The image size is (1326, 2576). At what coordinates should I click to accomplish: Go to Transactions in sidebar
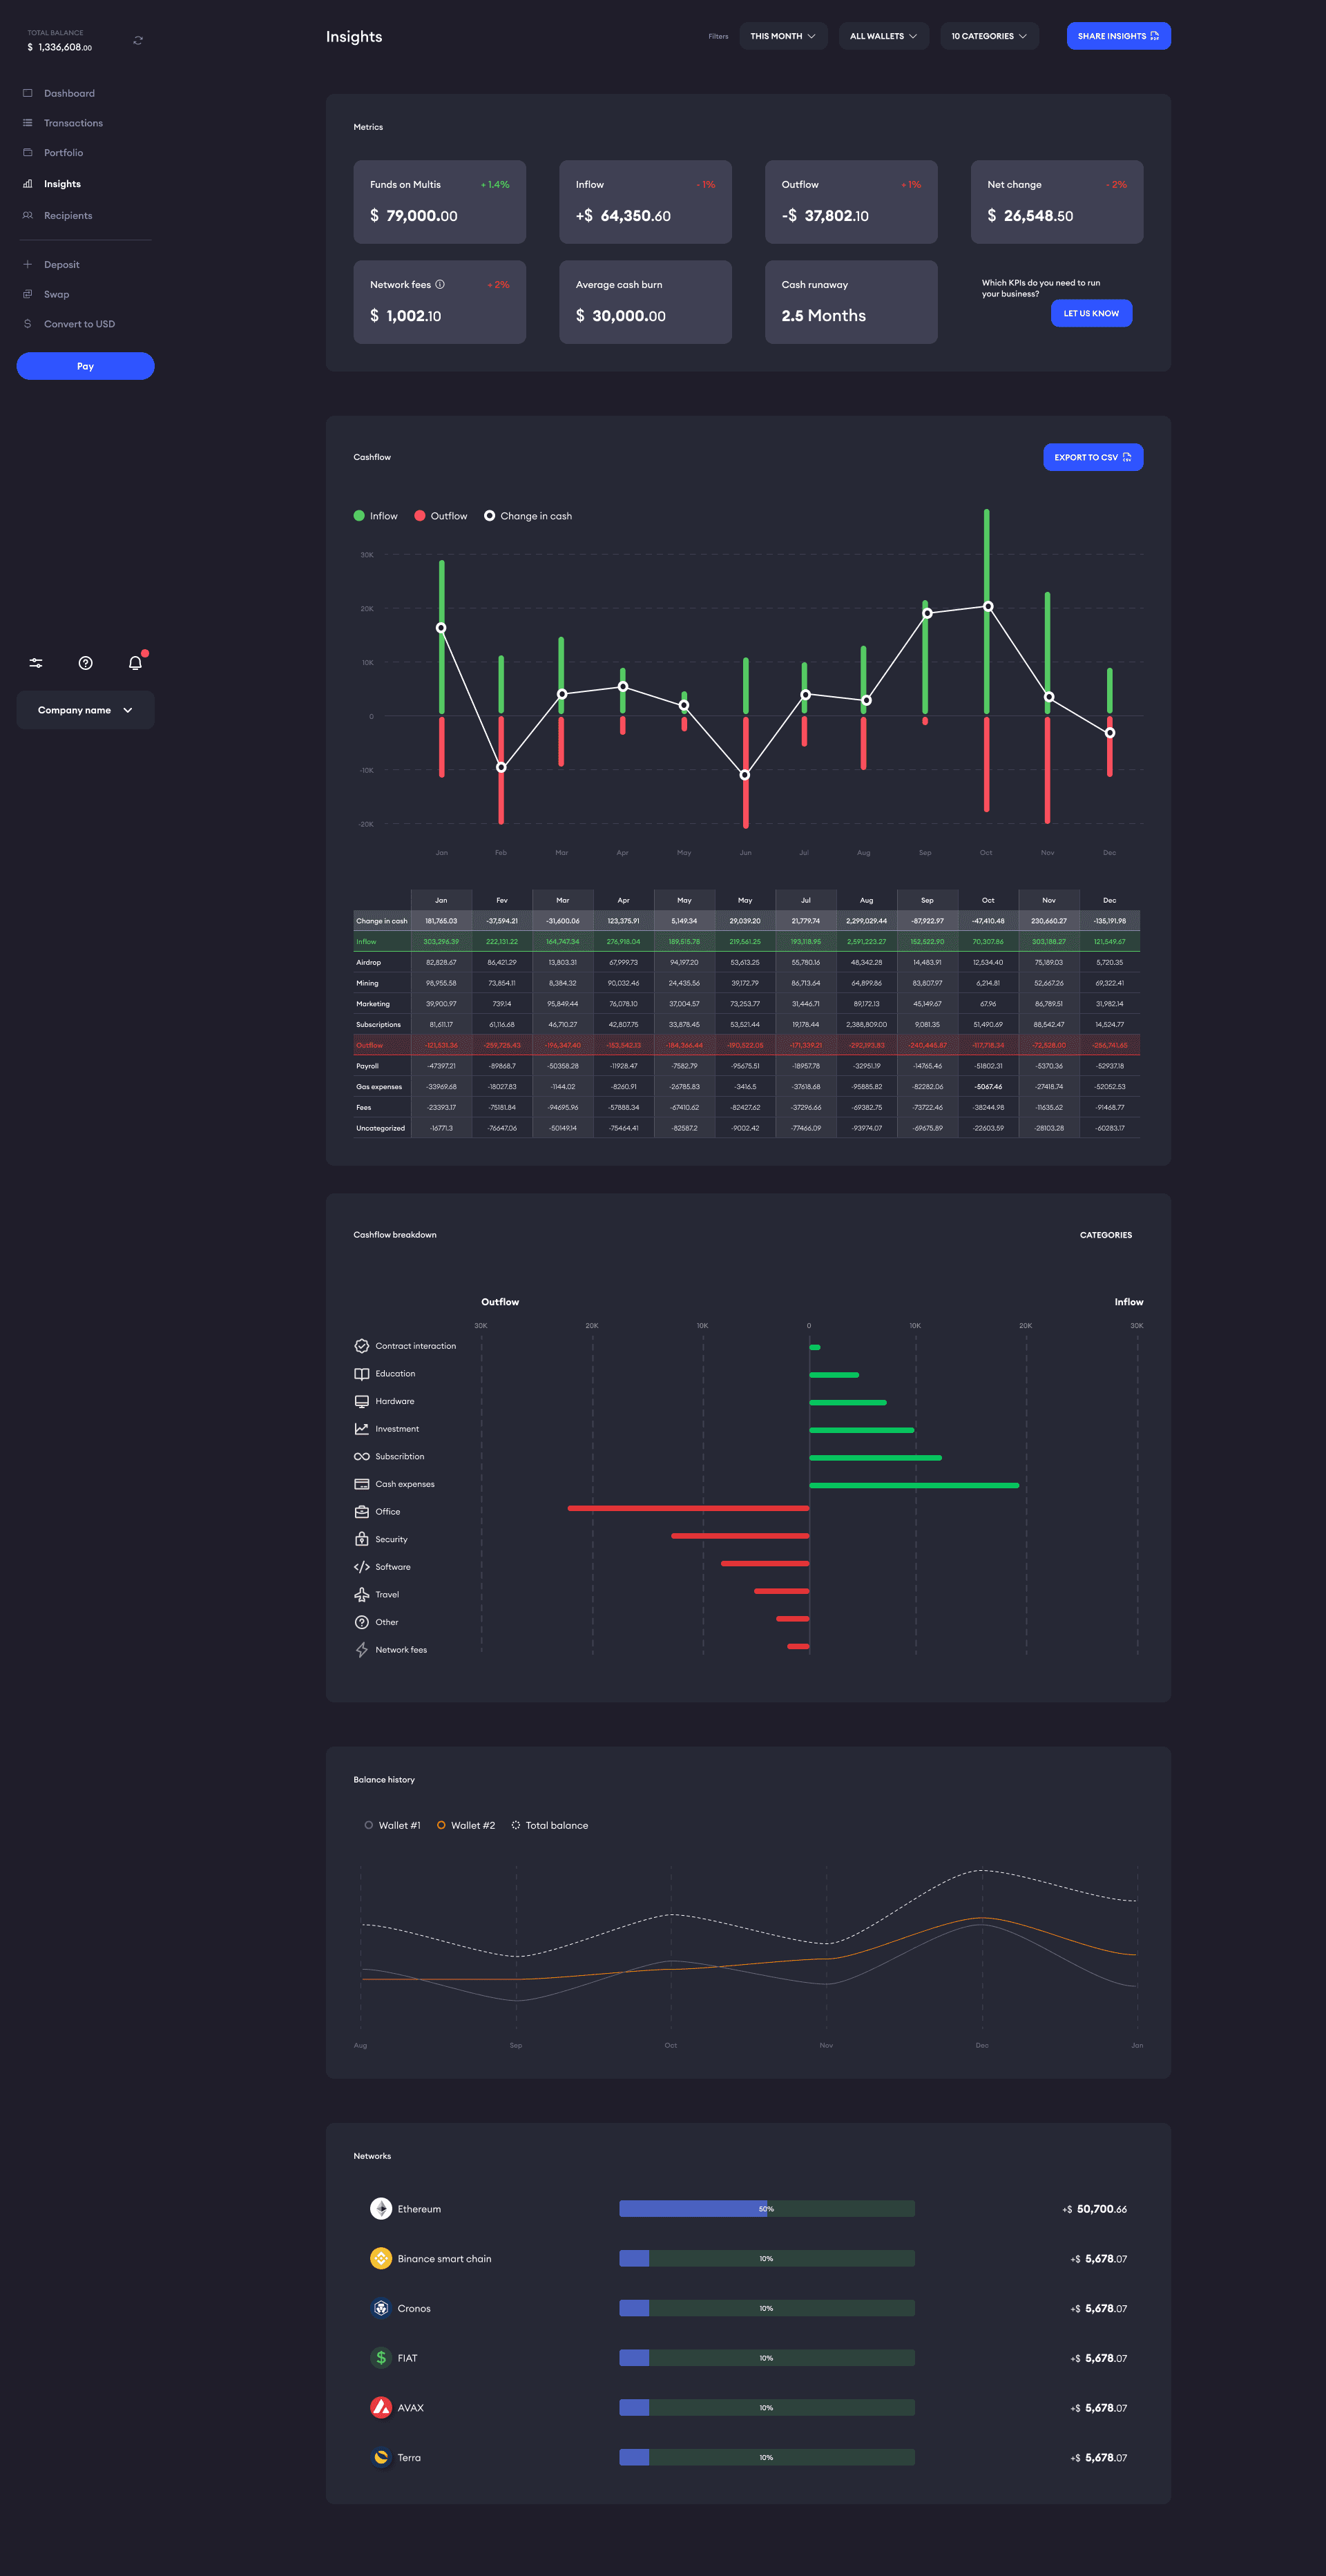point(73,123)
